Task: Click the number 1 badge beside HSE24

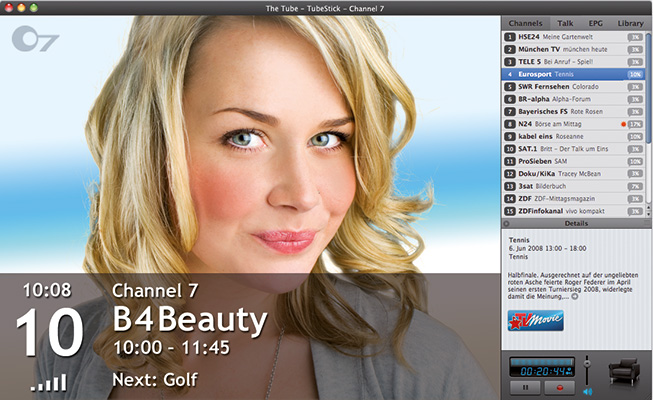Action: click(x=510, y=37)
